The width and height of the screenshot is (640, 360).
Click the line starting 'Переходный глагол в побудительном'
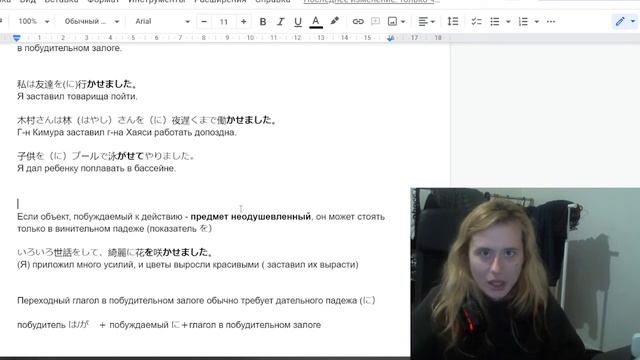pyautogui.click(x=196, y=301)
